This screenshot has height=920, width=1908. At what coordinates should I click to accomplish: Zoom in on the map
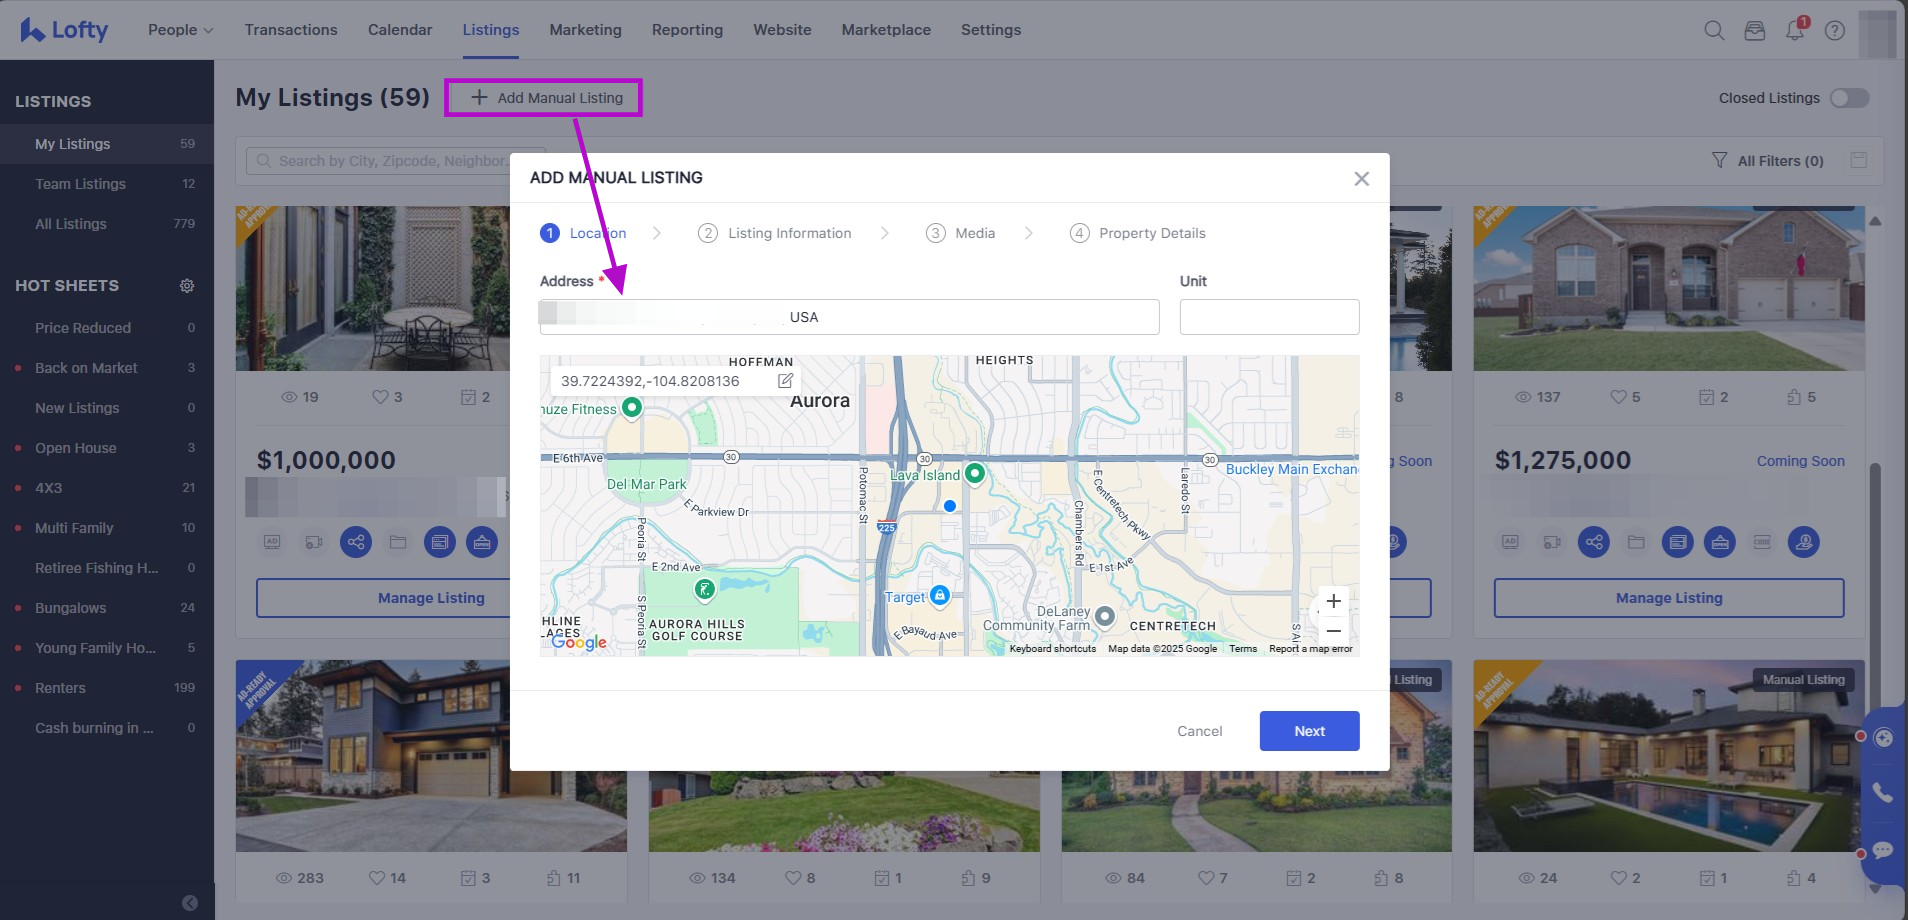(x=1333, y=601)
